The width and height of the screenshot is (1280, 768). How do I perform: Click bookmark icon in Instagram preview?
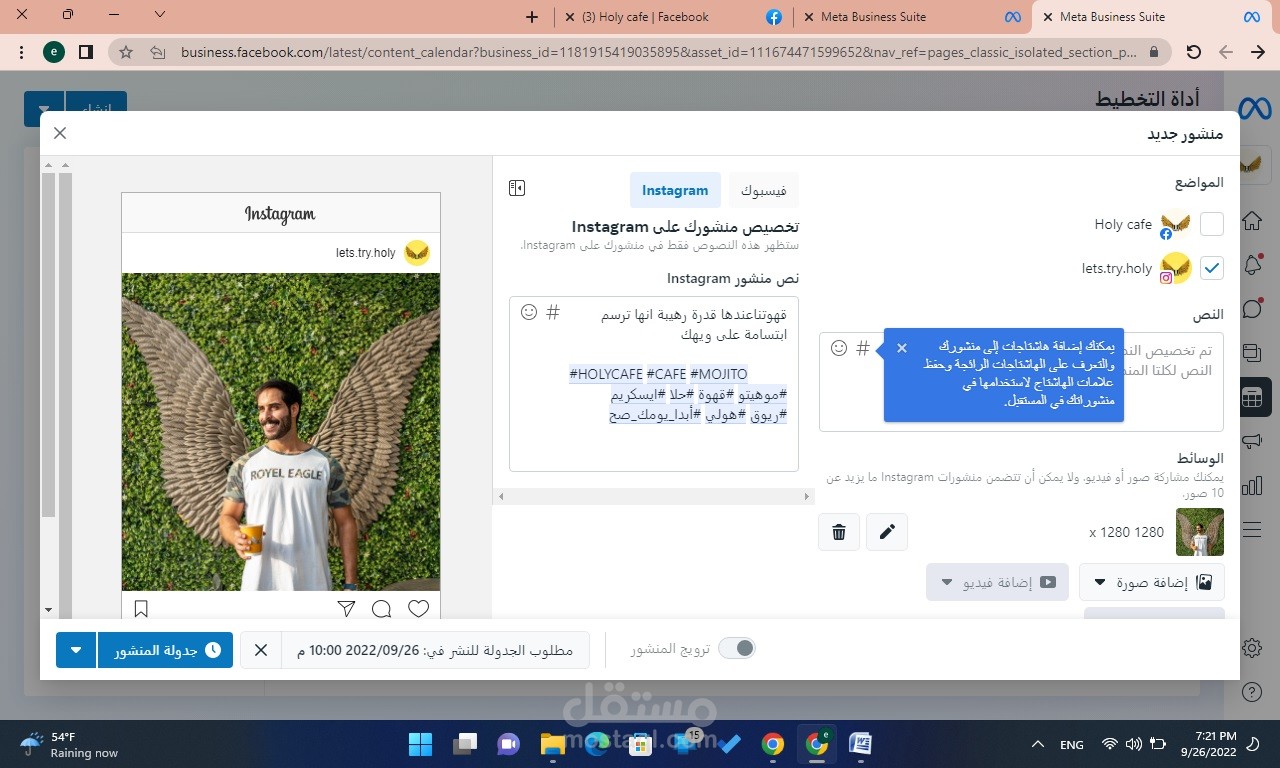[x=141, y=608]
